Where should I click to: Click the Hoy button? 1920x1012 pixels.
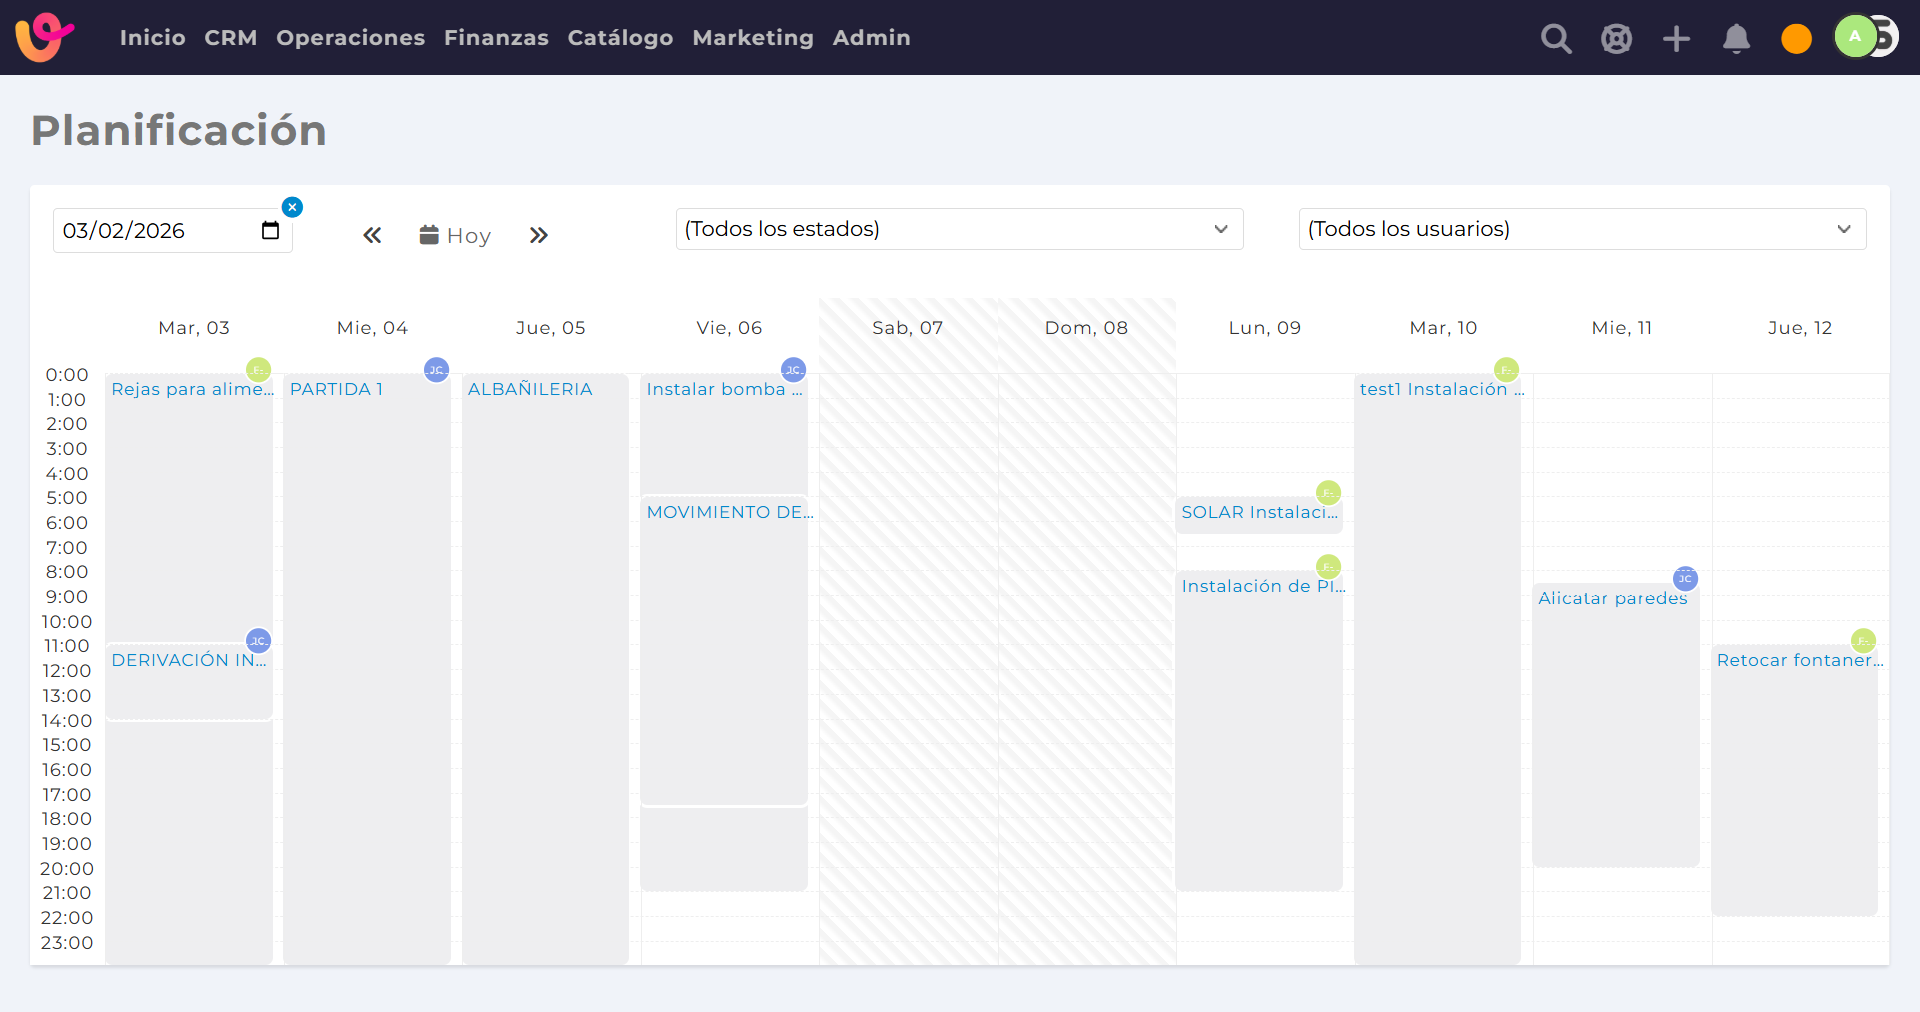(455, 236)
